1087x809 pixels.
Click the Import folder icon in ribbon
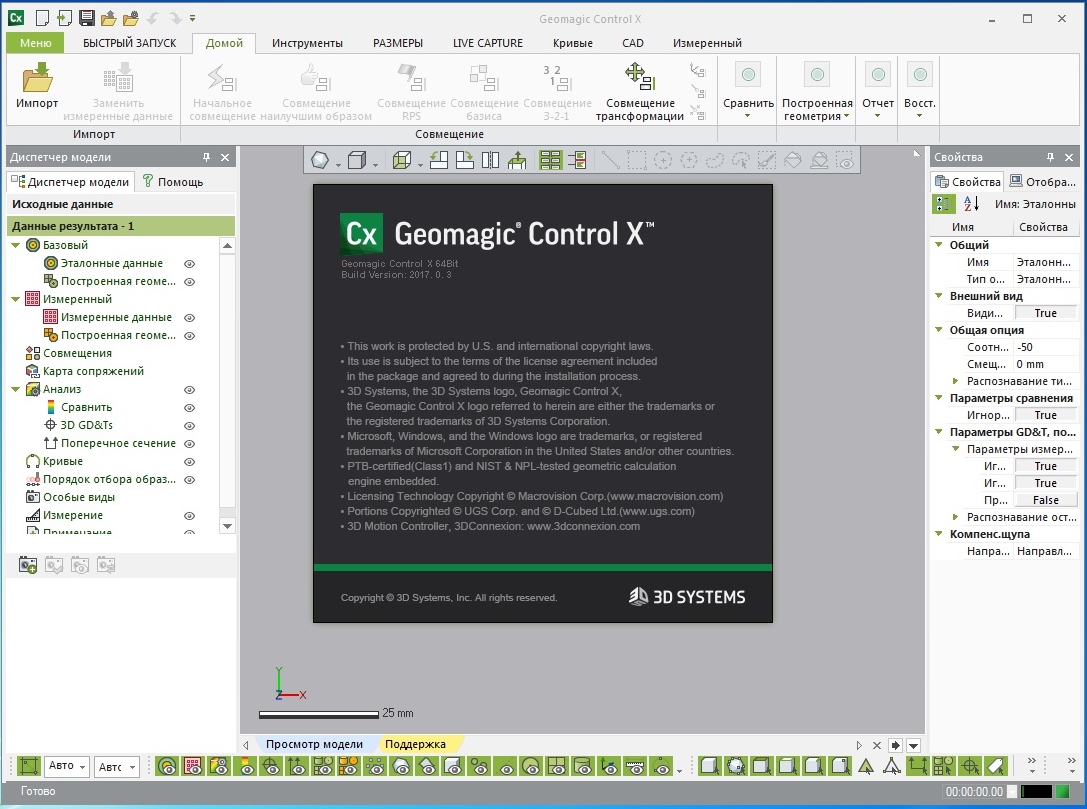click(x=37, y=77)
